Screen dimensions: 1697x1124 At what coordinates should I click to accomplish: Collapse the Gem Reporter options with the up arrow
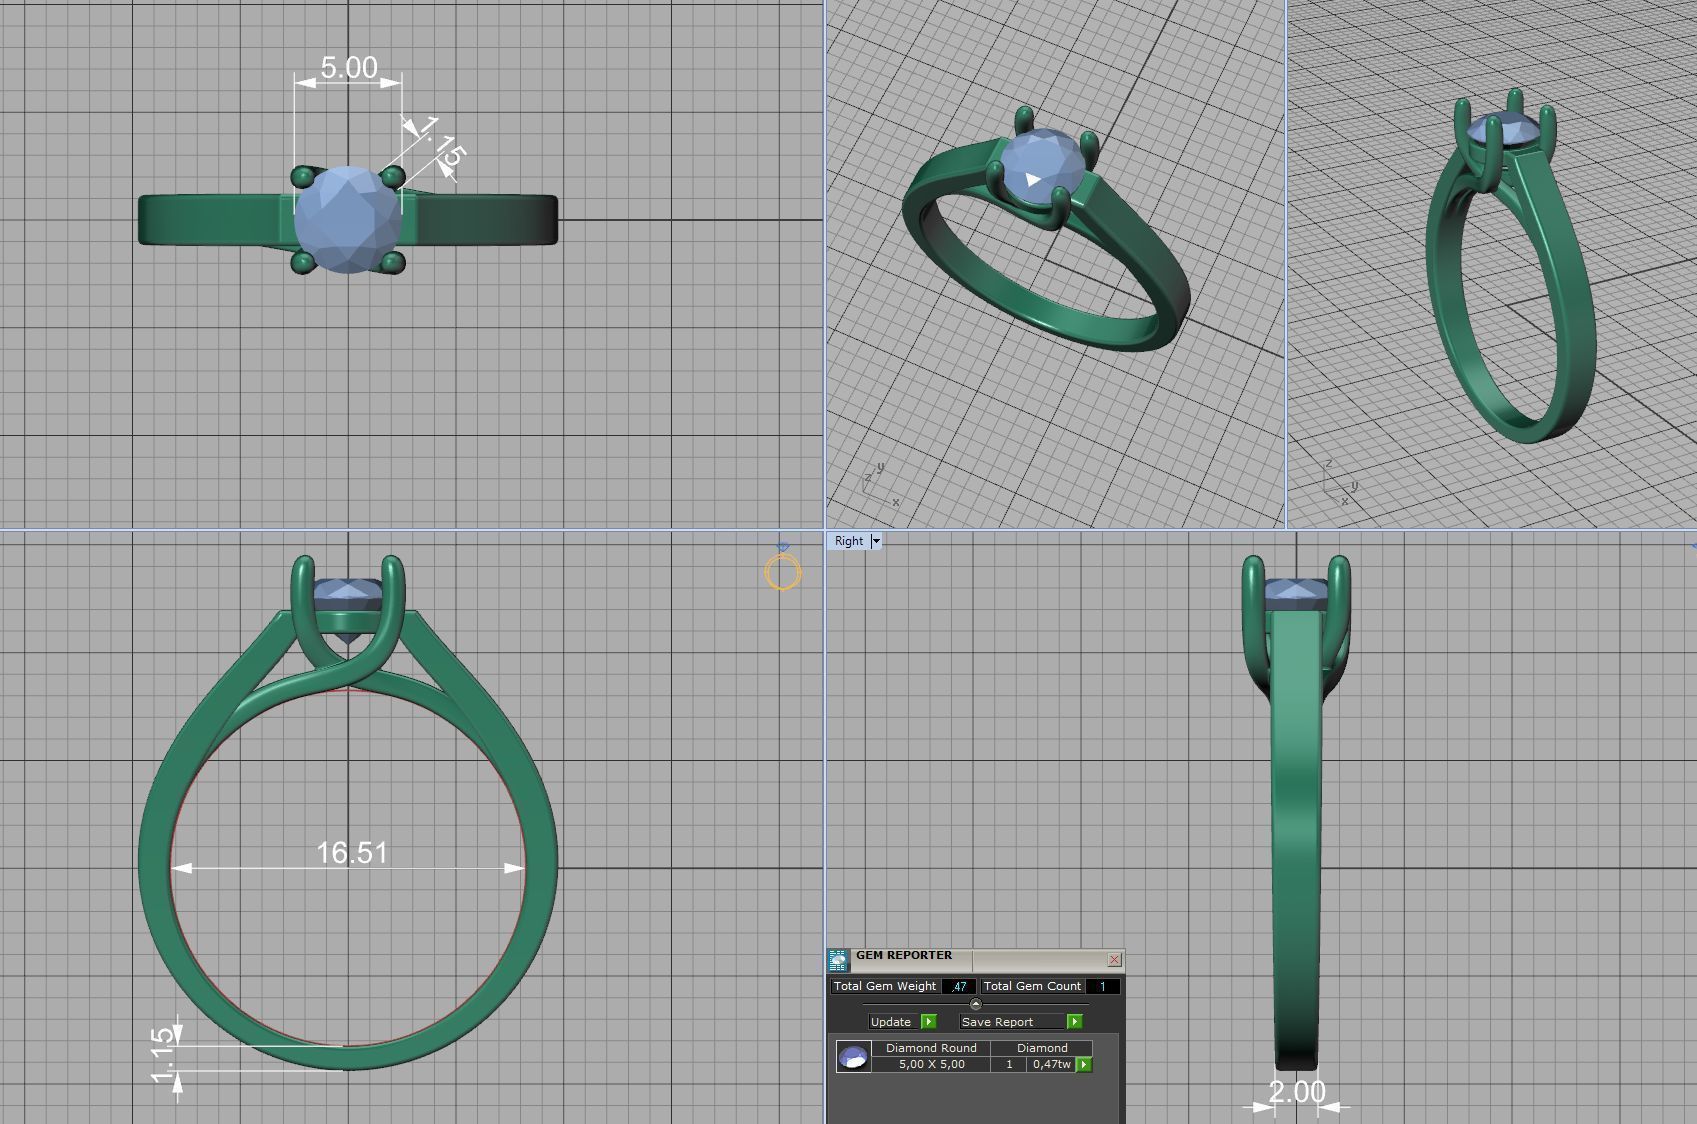(976, 1003)
